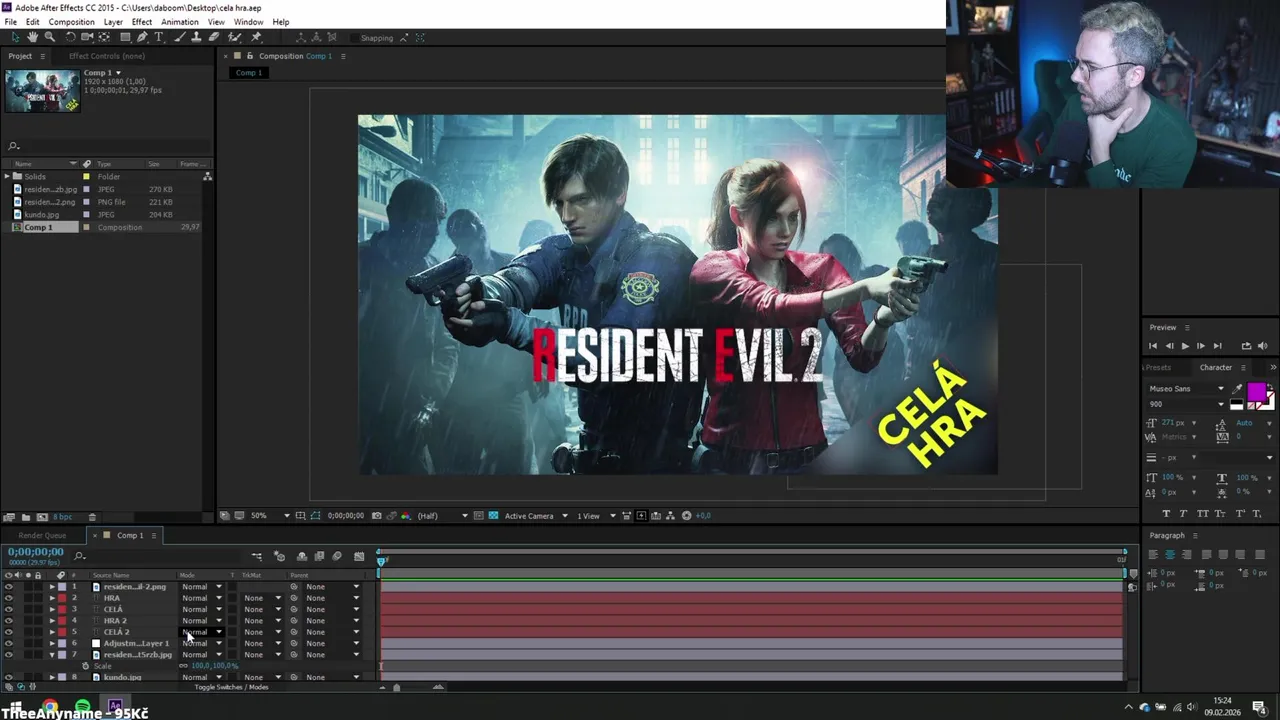The width and height of the screenshot is (1280, 720).
Task: Set black and white default colors swatch
Action: [1236, 405]
